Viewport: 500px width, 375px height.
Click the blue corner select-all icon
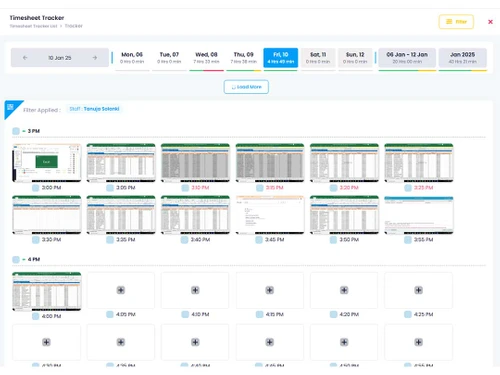pos(10,107)
